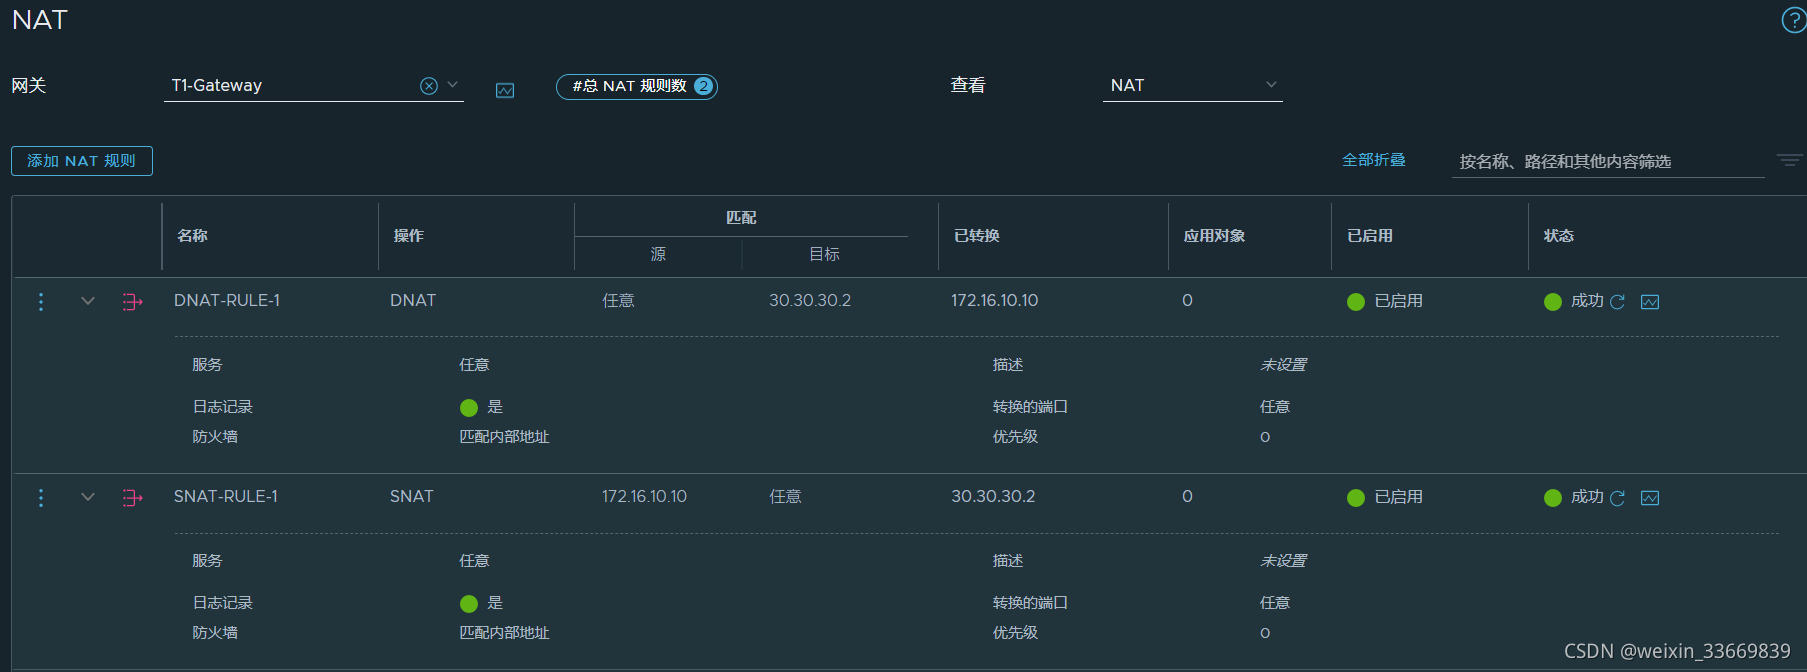This screenshot has width=1807, height=672.
Task: Click the name column header
Action: [193, 236]
